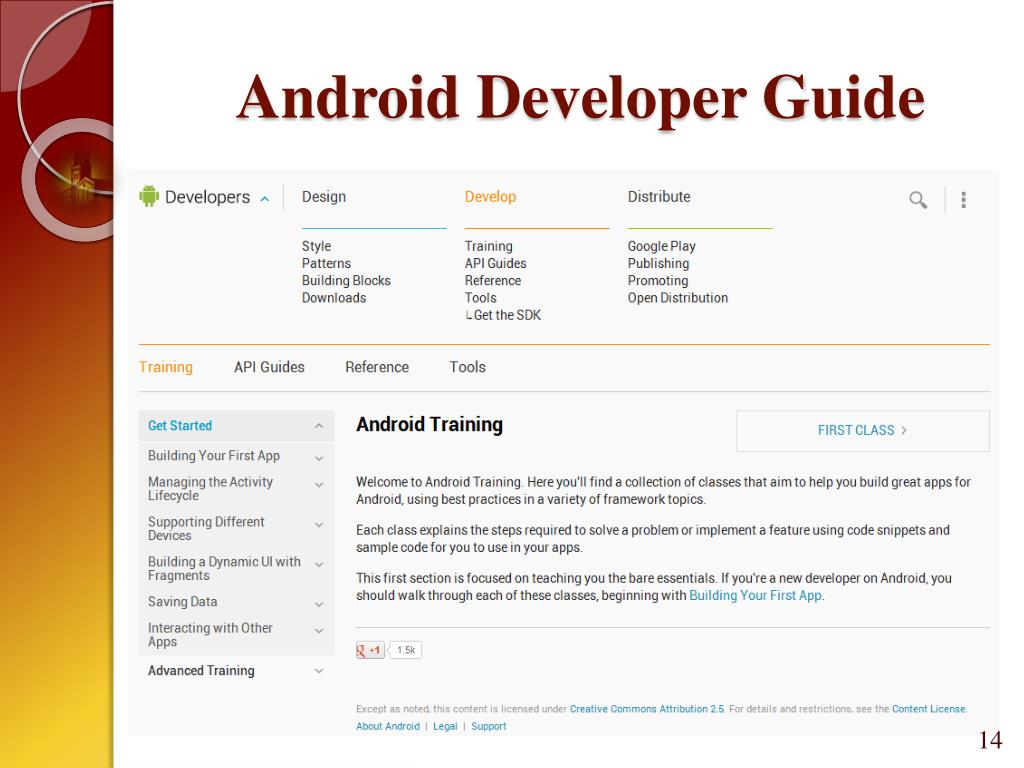Open Supporting Different Devices sidebar item

[x=206, y=528]
